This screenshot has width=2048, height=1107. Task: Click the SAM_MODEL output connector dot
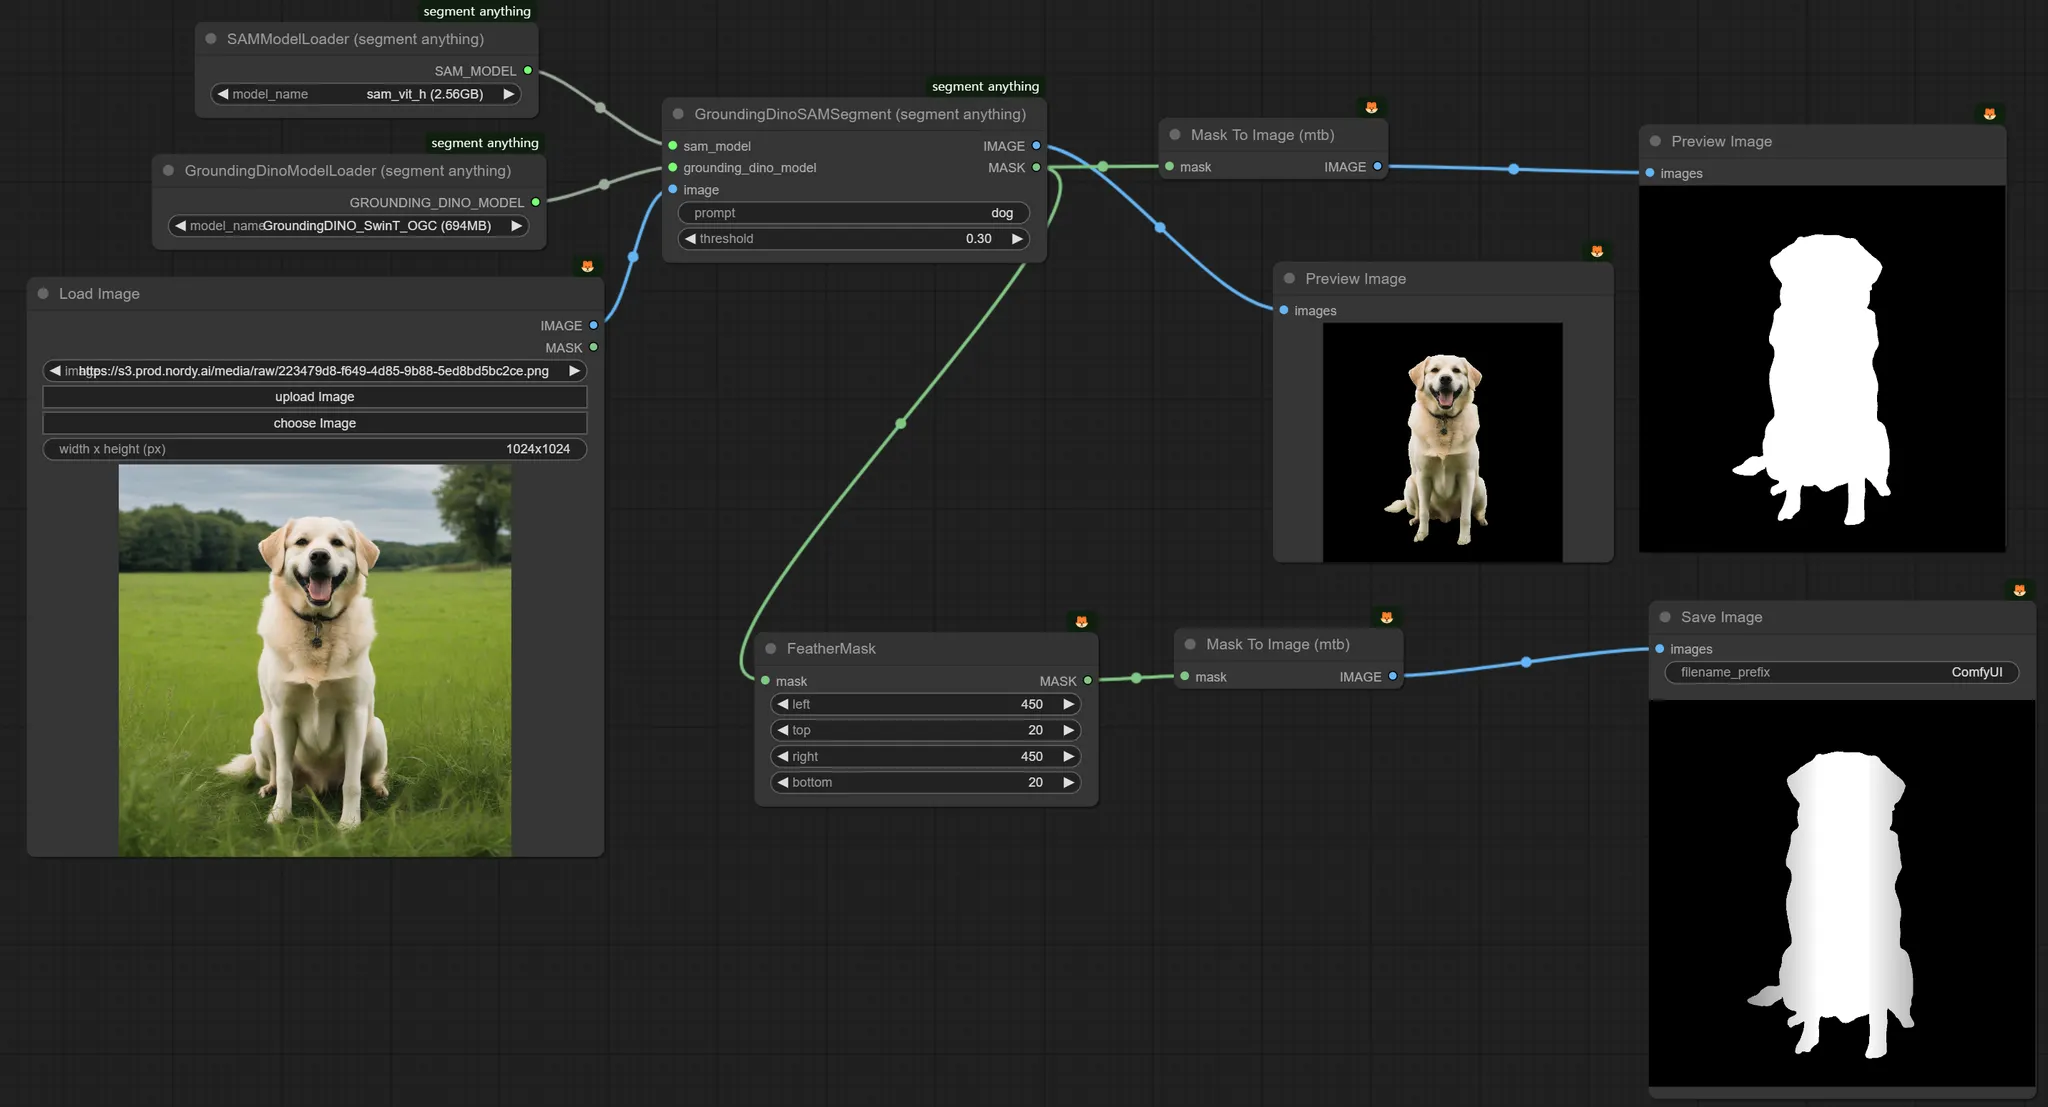pyautogui.click(x=528, y=71)
